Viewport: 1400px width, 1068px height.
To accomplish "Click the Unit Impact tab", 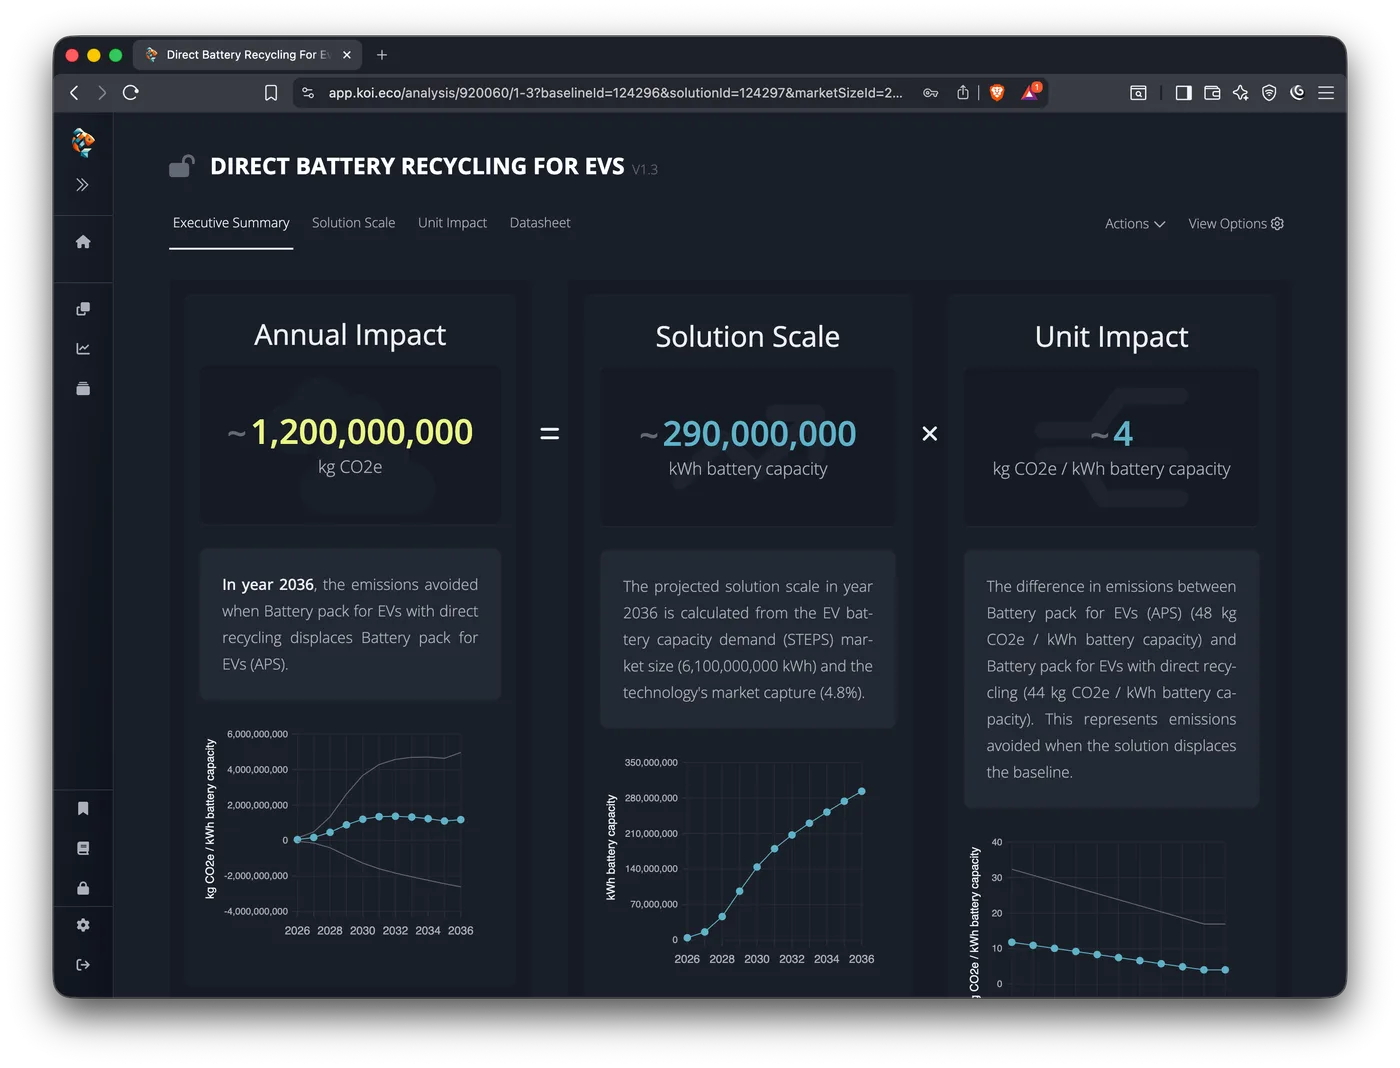I will point(452,223).
